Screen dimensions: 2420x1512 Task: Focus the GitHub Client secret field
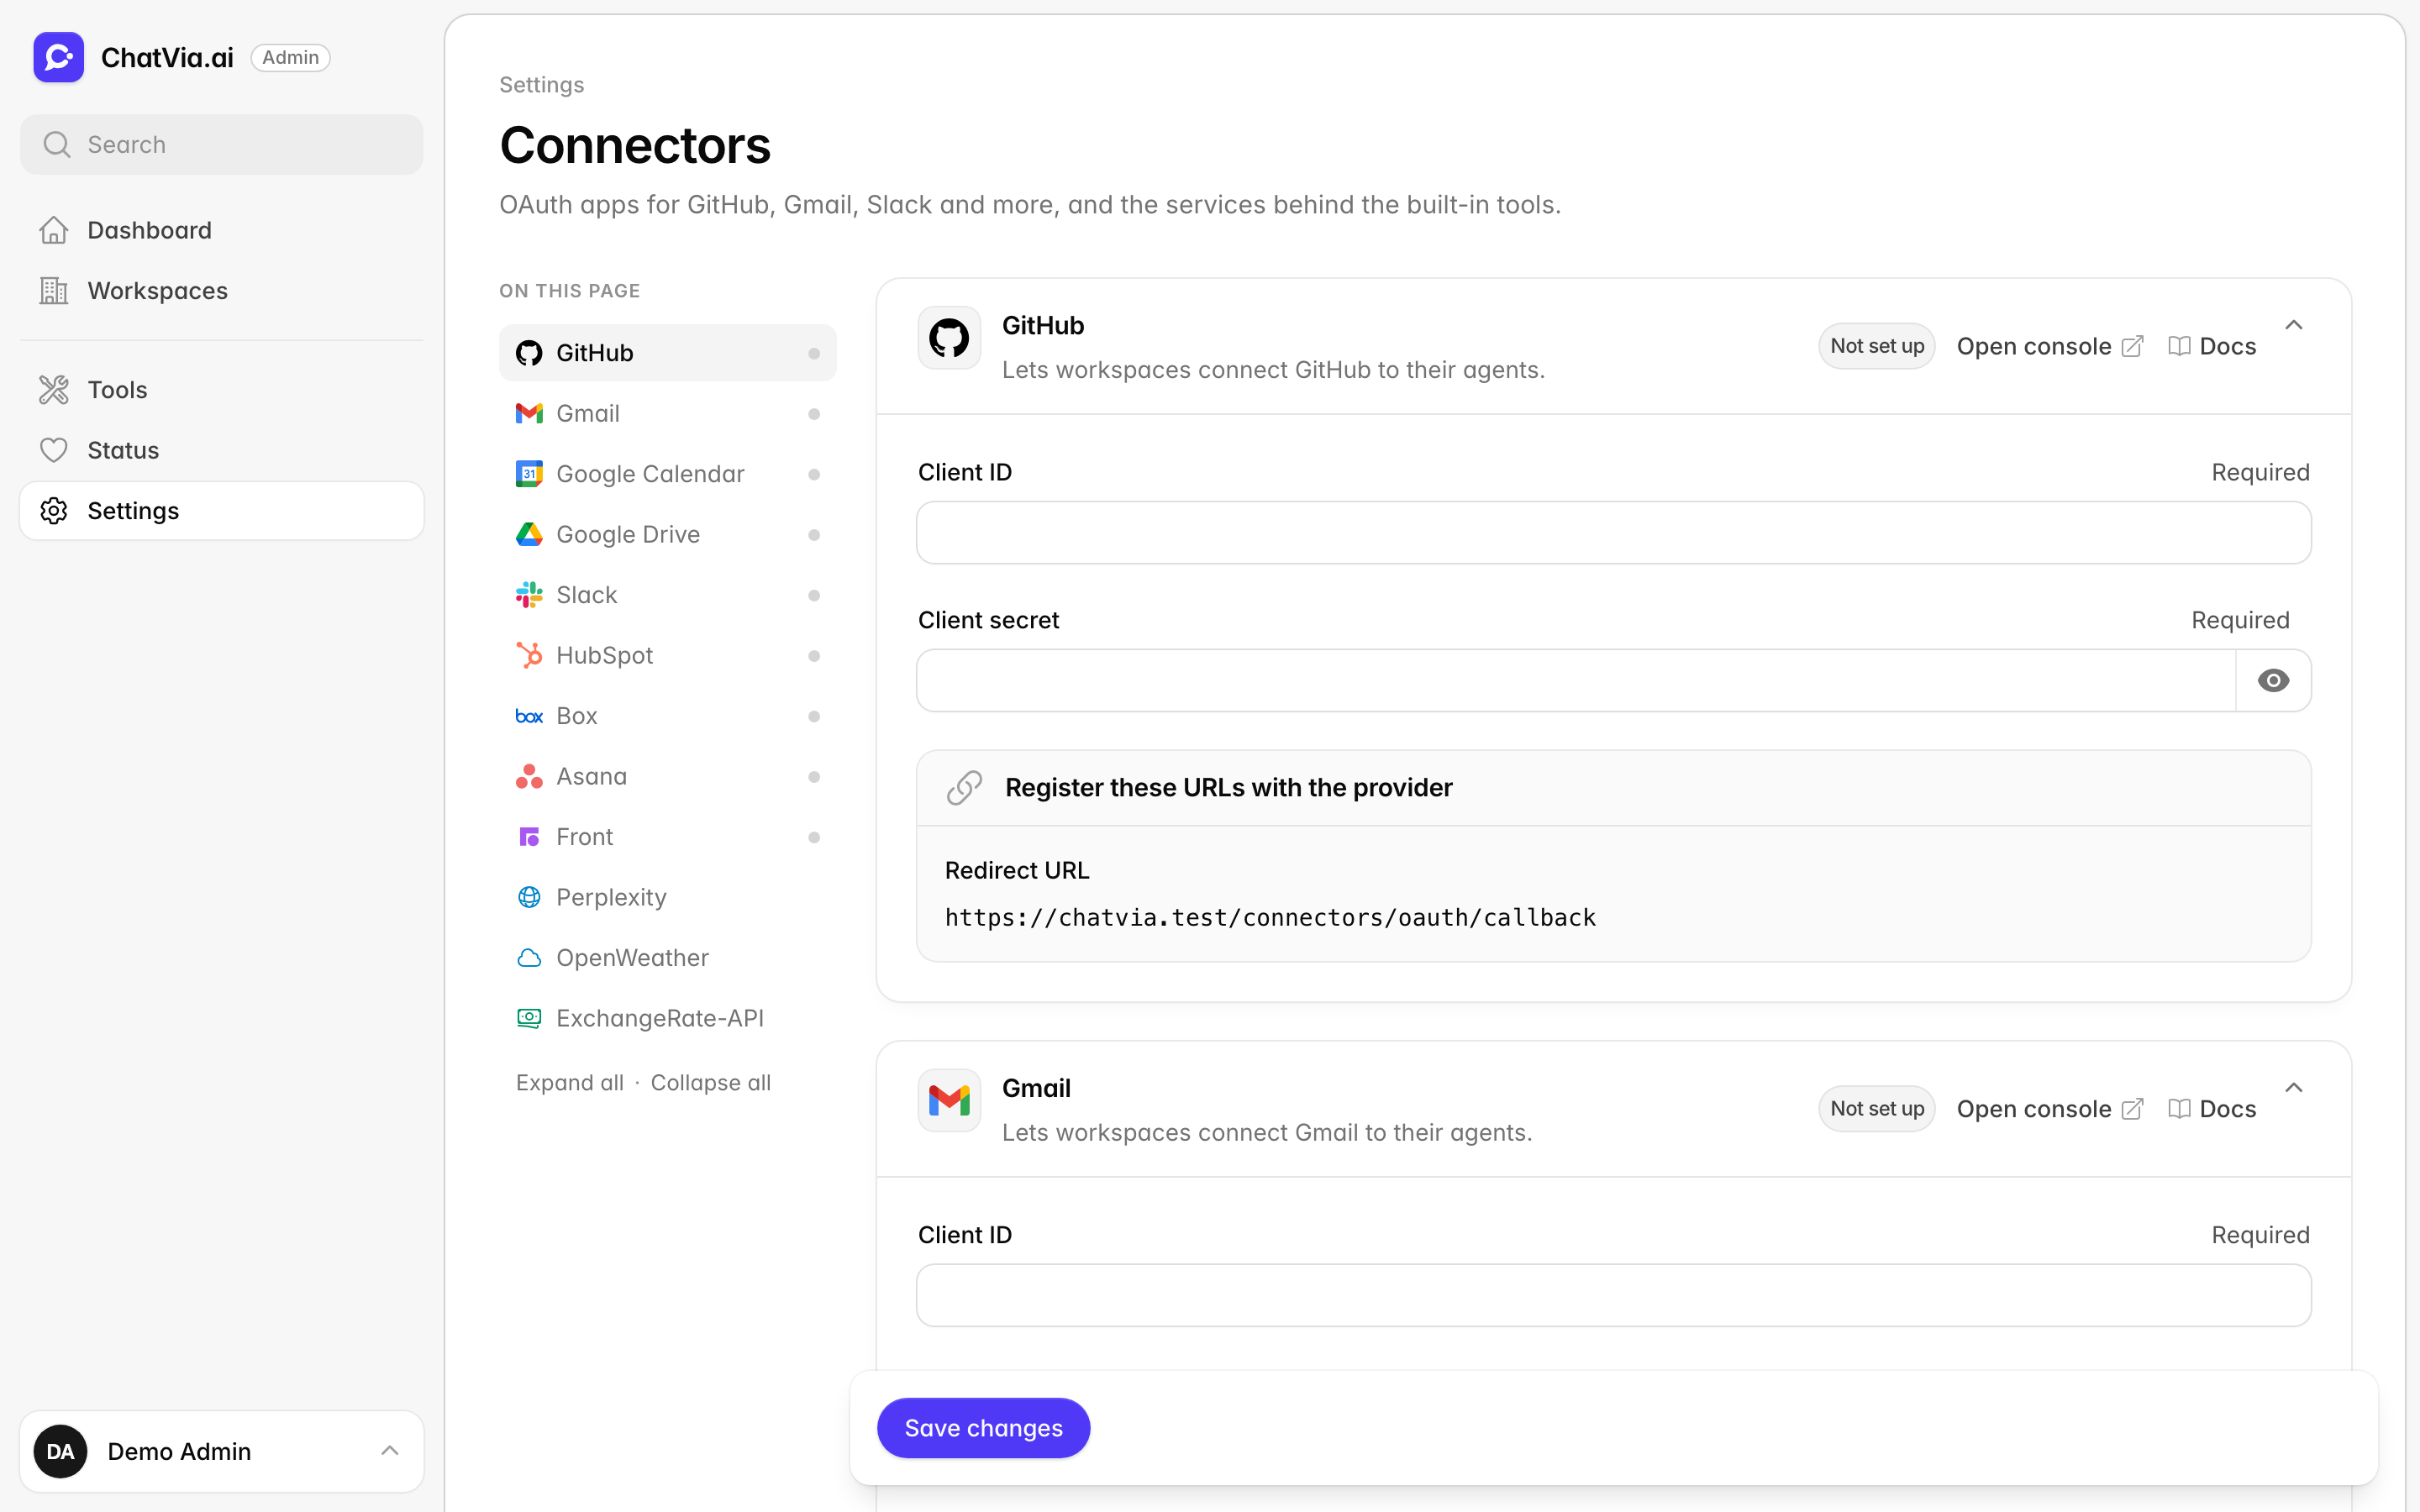(1576, 681)
